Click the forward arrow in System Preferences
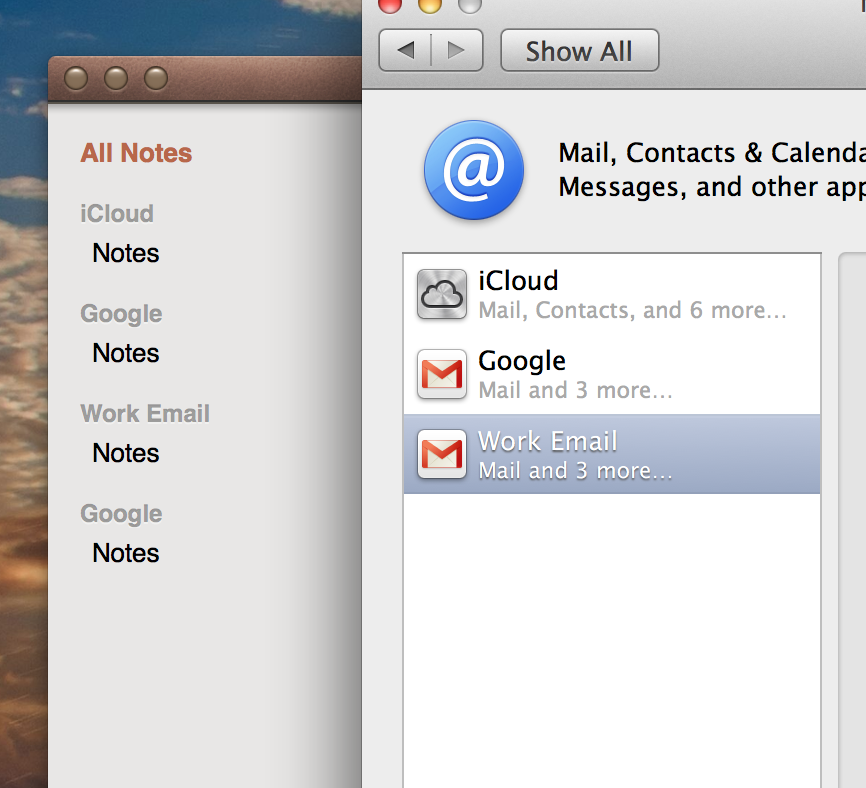The height and width of the screenshot is (788, 866). coord(457,50)
